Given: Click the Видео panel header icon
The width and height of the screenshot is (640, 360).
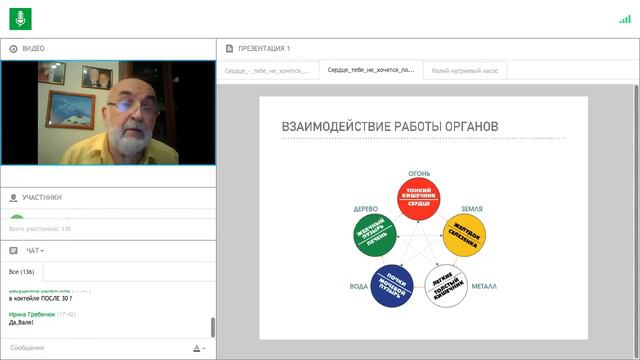Looking at the screenshot, I should tap(13, 49).
